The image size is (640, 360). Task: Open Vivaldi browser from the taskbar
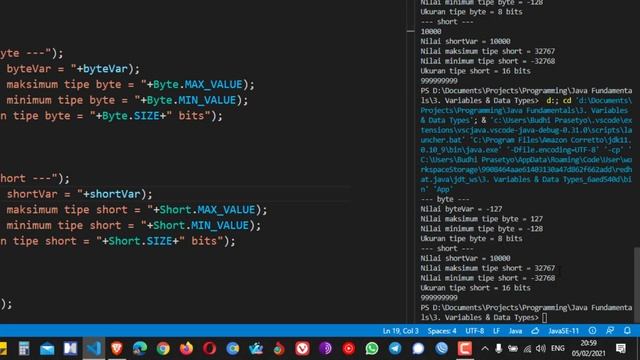pos(302,349)
